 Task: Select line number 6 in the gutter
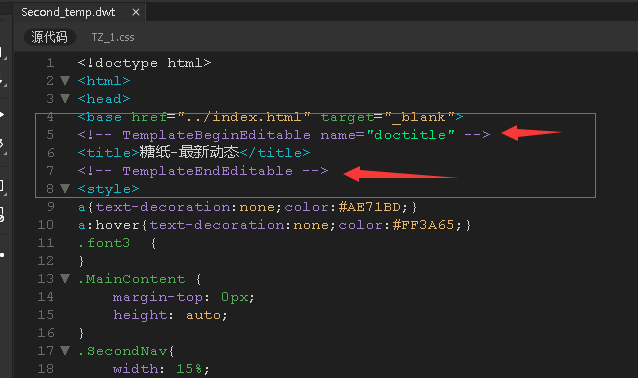[x=50, y=153]
